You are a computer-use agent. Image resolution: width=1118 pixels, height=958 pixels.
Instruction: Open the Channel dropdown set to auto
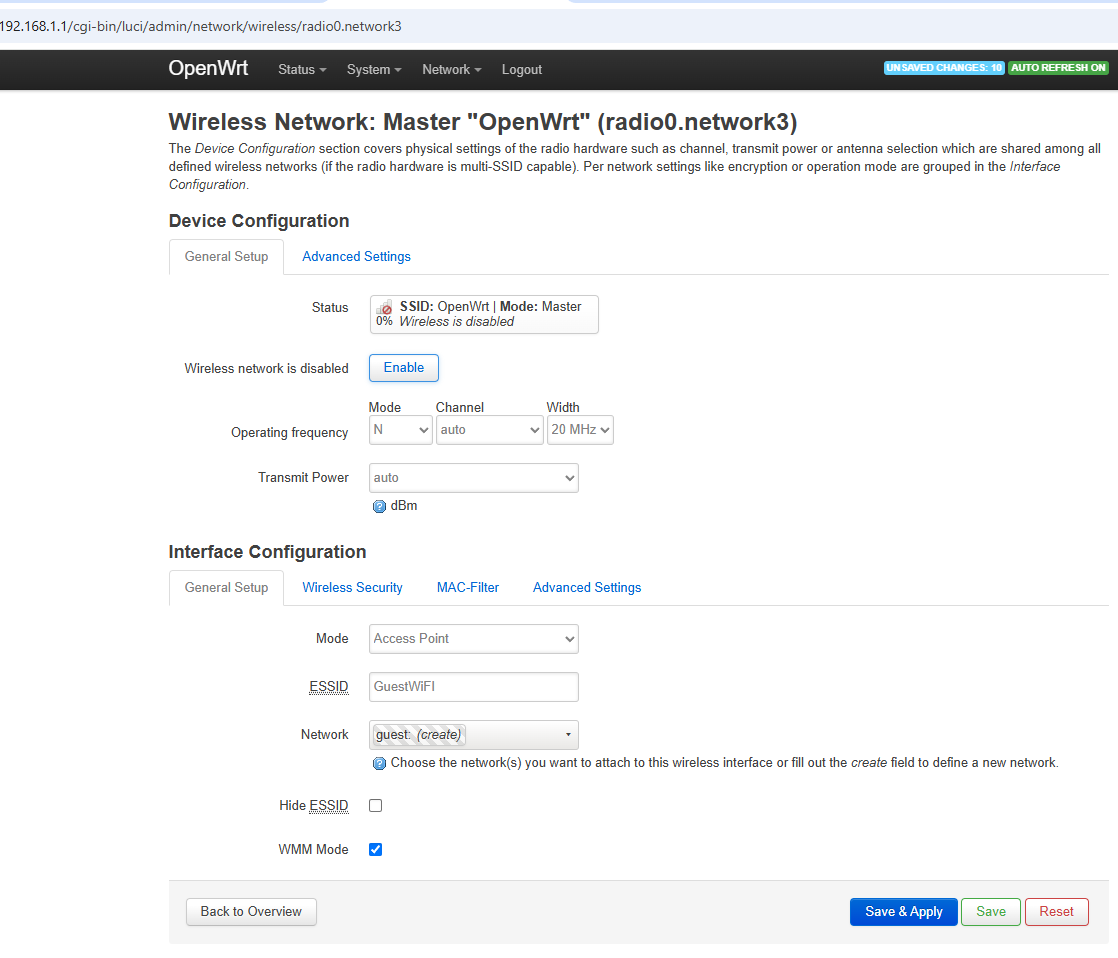[489, 430]
